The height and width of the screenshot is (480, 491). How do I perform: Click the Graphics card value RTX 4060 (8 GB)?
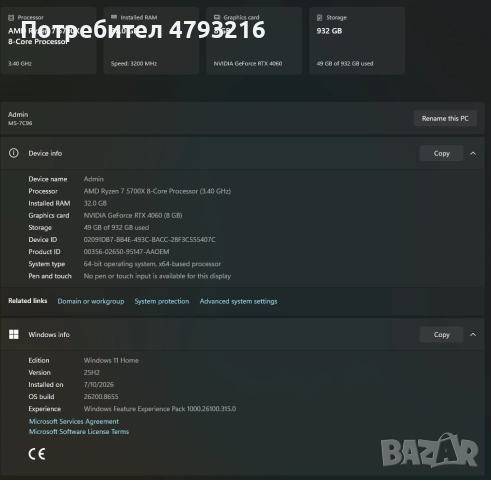pyautogui.click(x=133, y=215)
